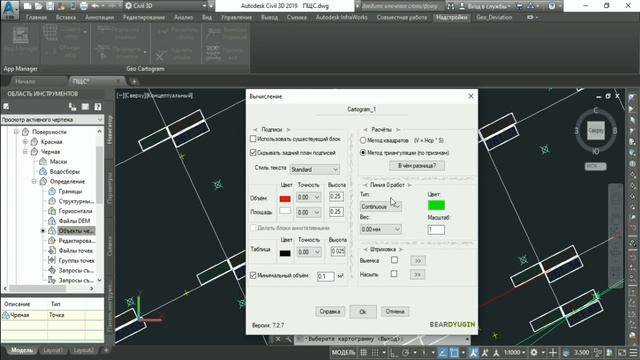Toggle the highlighted 2D object snap icon

(x=454, y=352)
